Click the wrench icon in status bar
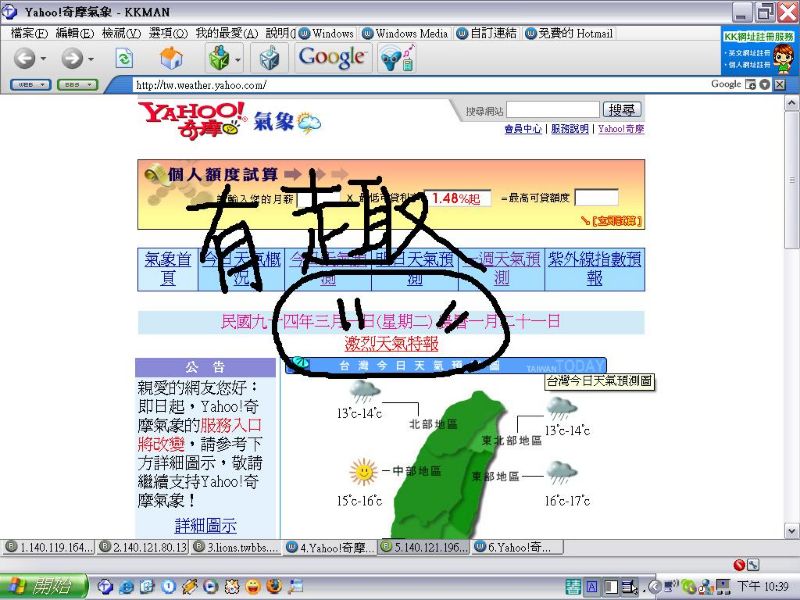 click(753, 565)
